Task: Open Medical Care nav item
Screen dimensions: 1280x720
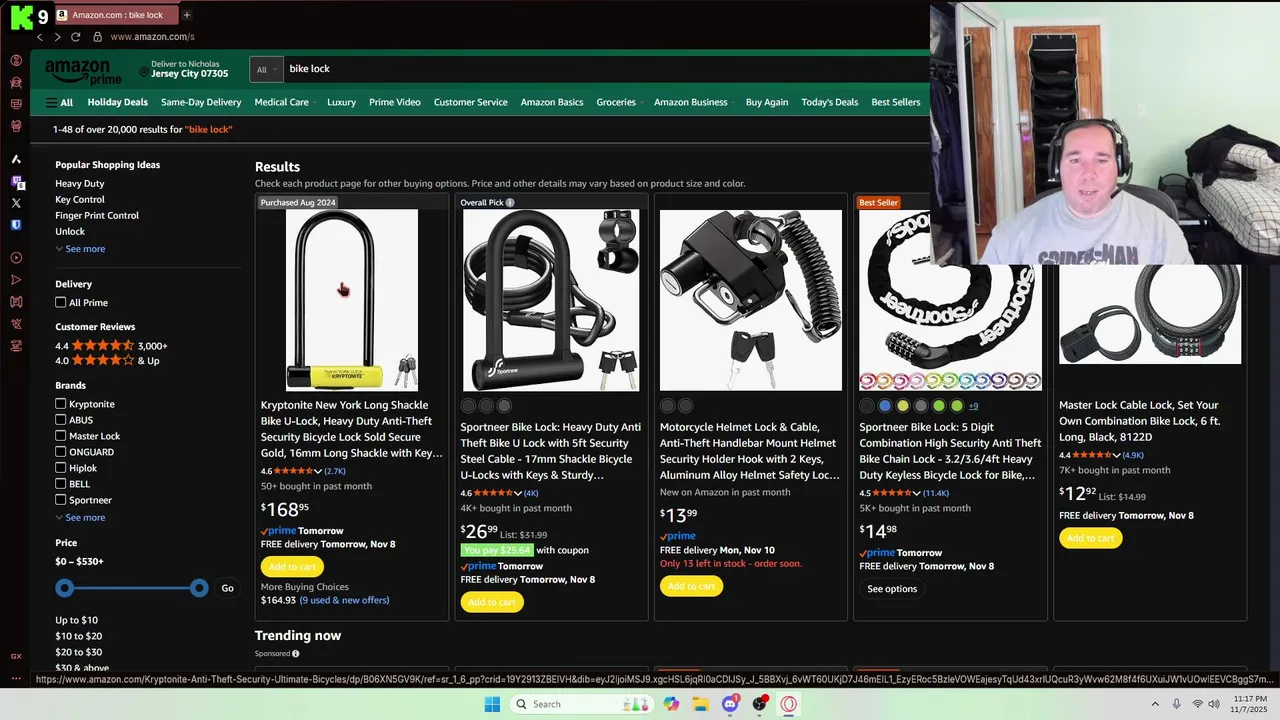Action: 282,102
